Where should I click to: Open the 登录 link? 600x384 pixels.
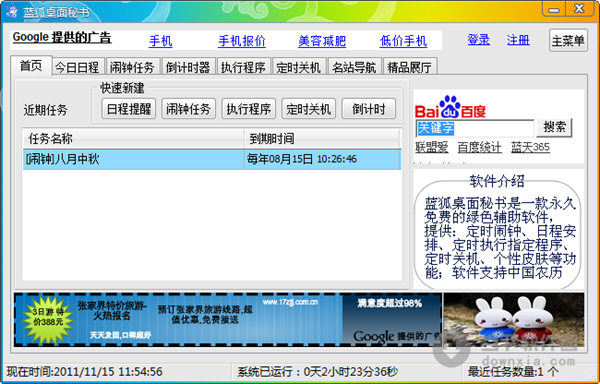[x=479, y=40]
